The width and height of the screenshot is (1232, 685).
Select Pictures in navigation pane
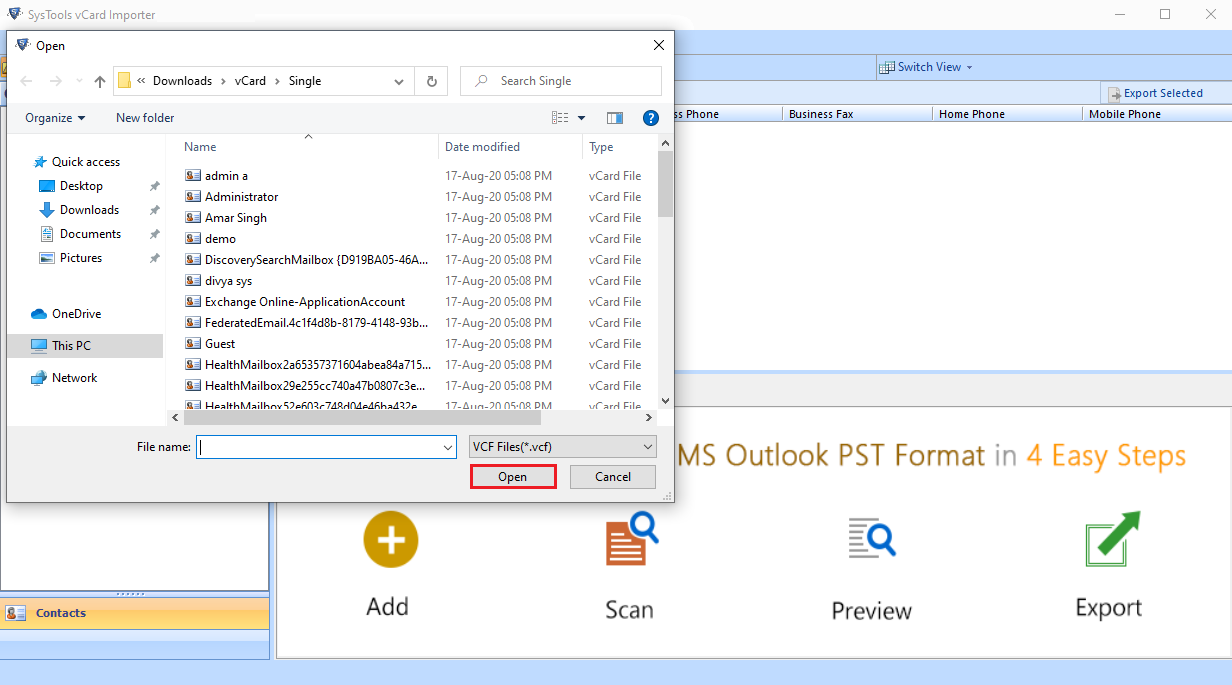pyautogui.click(x=81, y=258)
